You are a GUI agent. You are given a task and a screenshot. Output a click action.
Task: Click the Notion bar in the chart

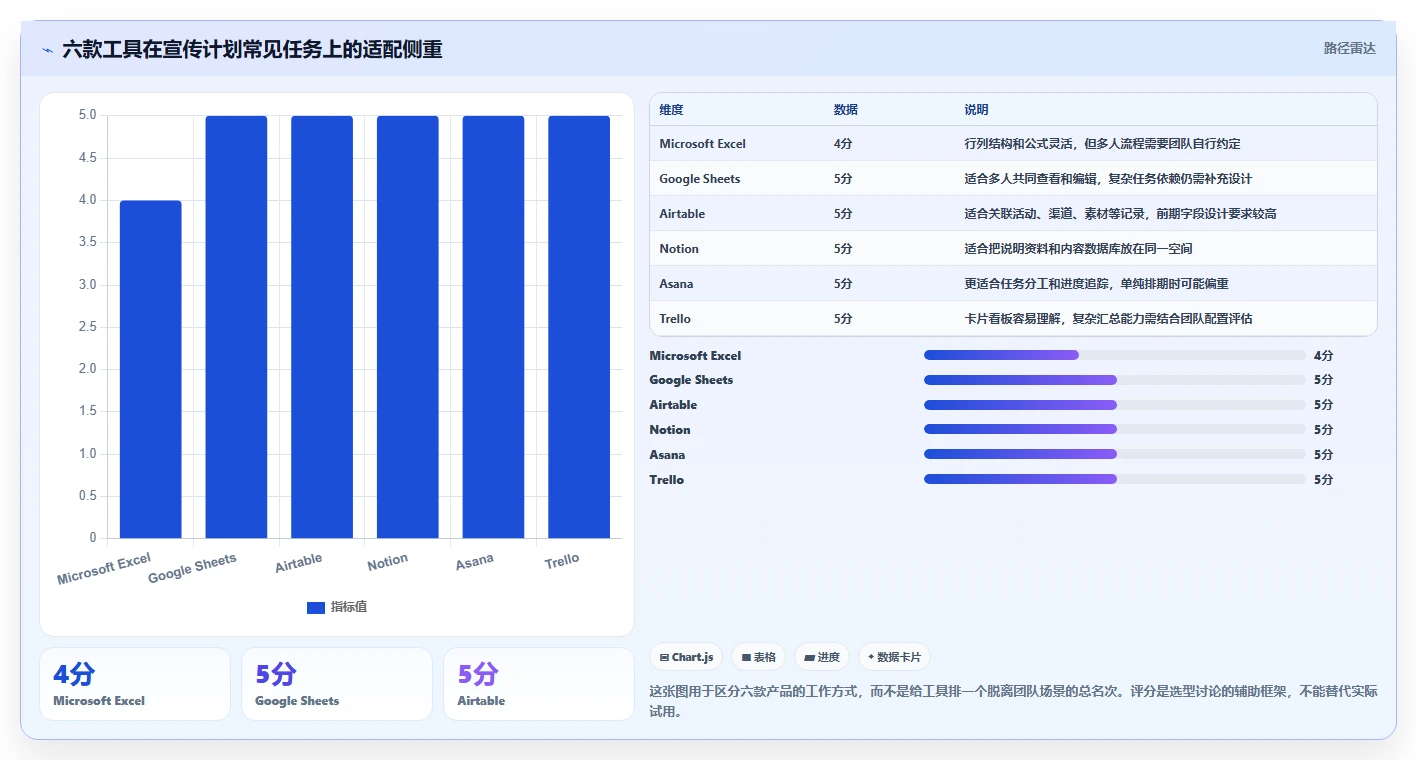[408, 327]
